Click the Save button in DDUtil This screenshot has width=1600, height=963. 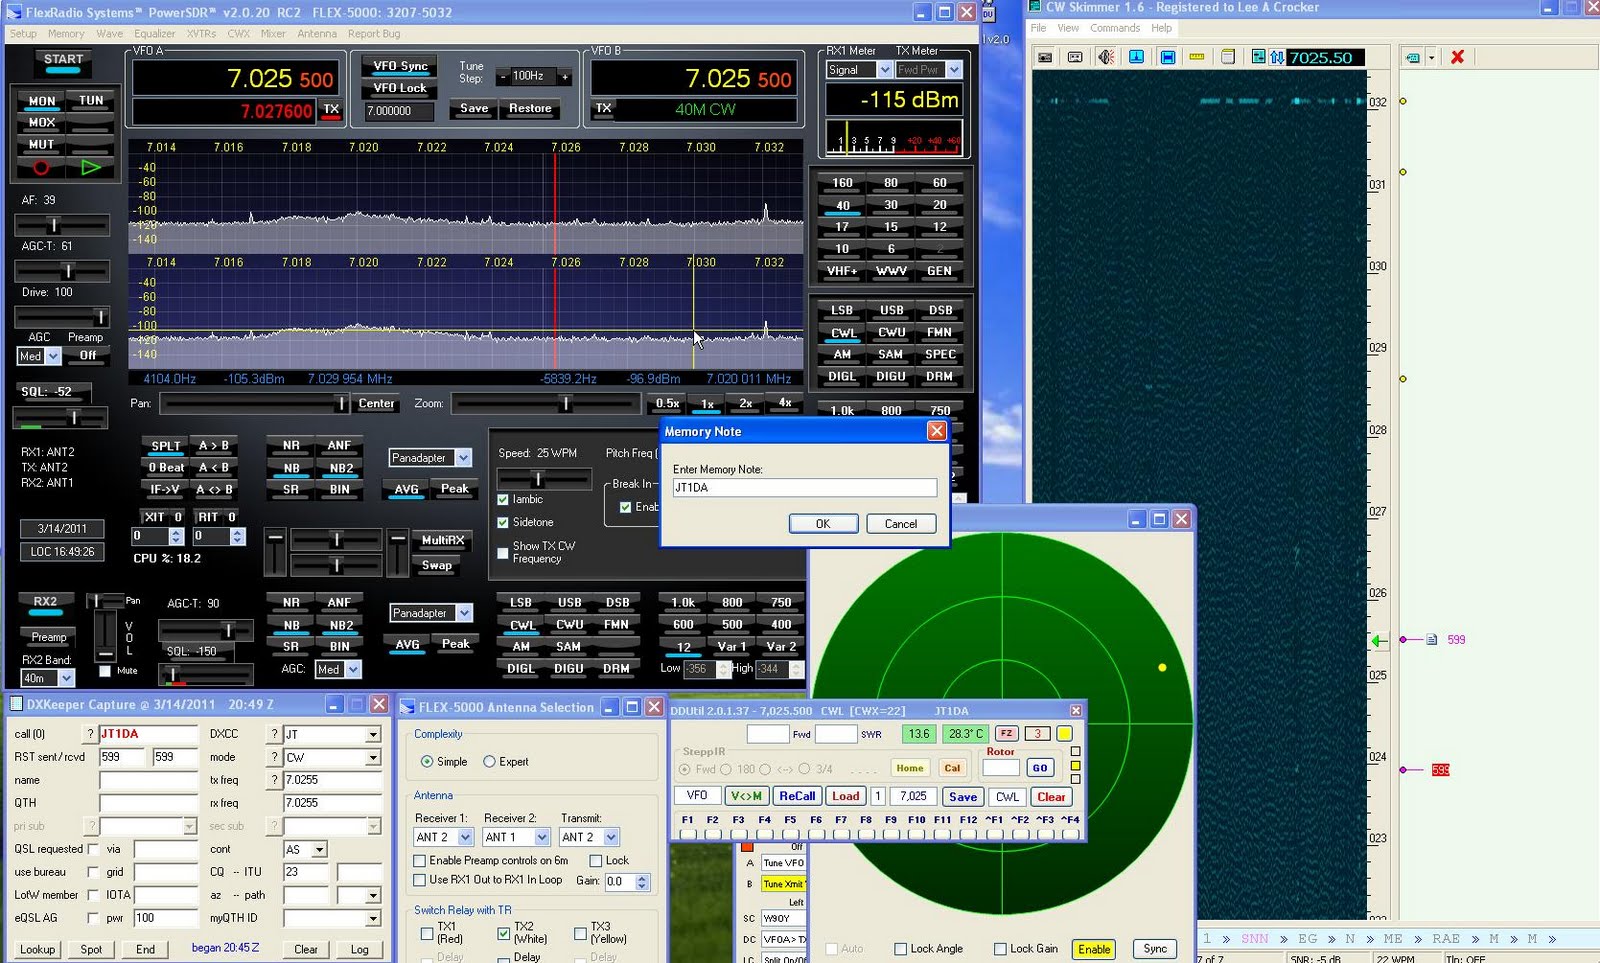pyautogui.click(x=962, y=797)
